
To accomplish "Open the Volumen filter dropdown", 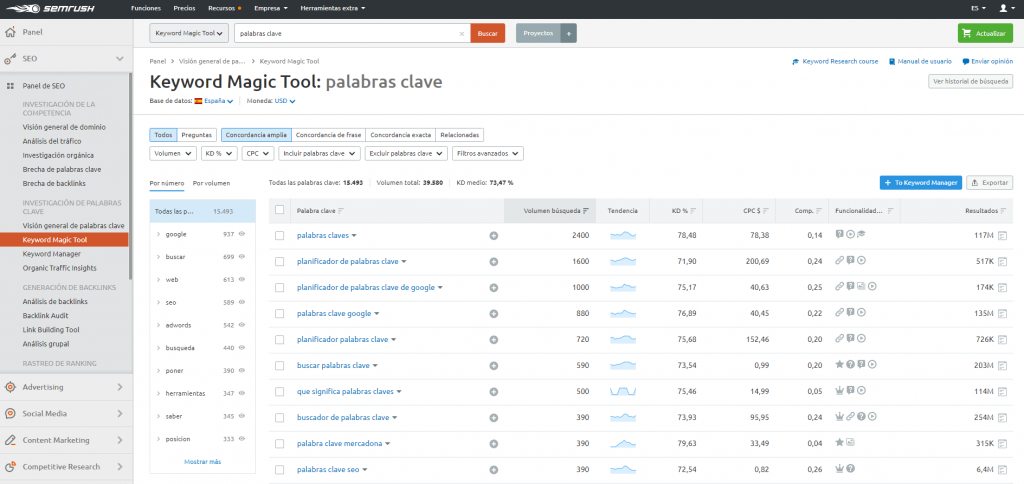I will pos(172,153).
